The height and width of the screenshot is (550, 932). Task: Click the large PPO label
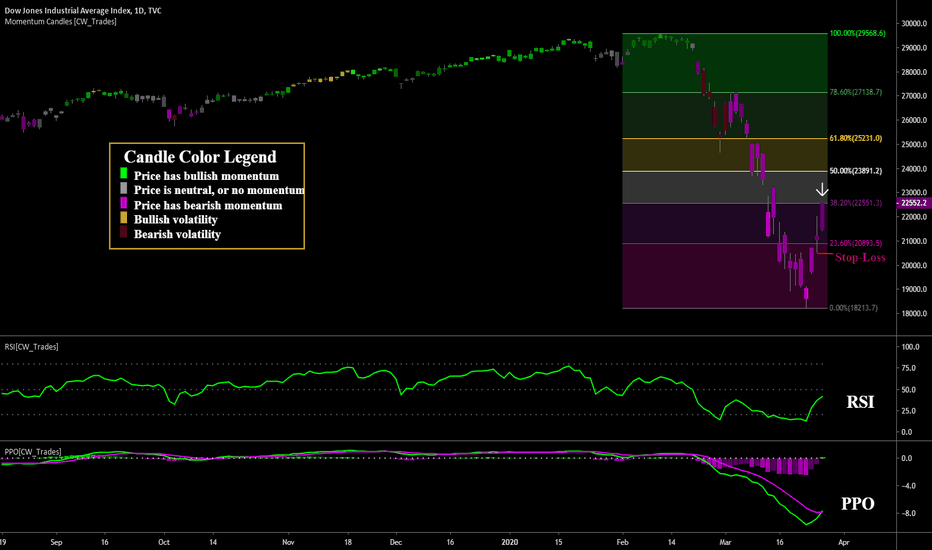[x=858, y=504]
